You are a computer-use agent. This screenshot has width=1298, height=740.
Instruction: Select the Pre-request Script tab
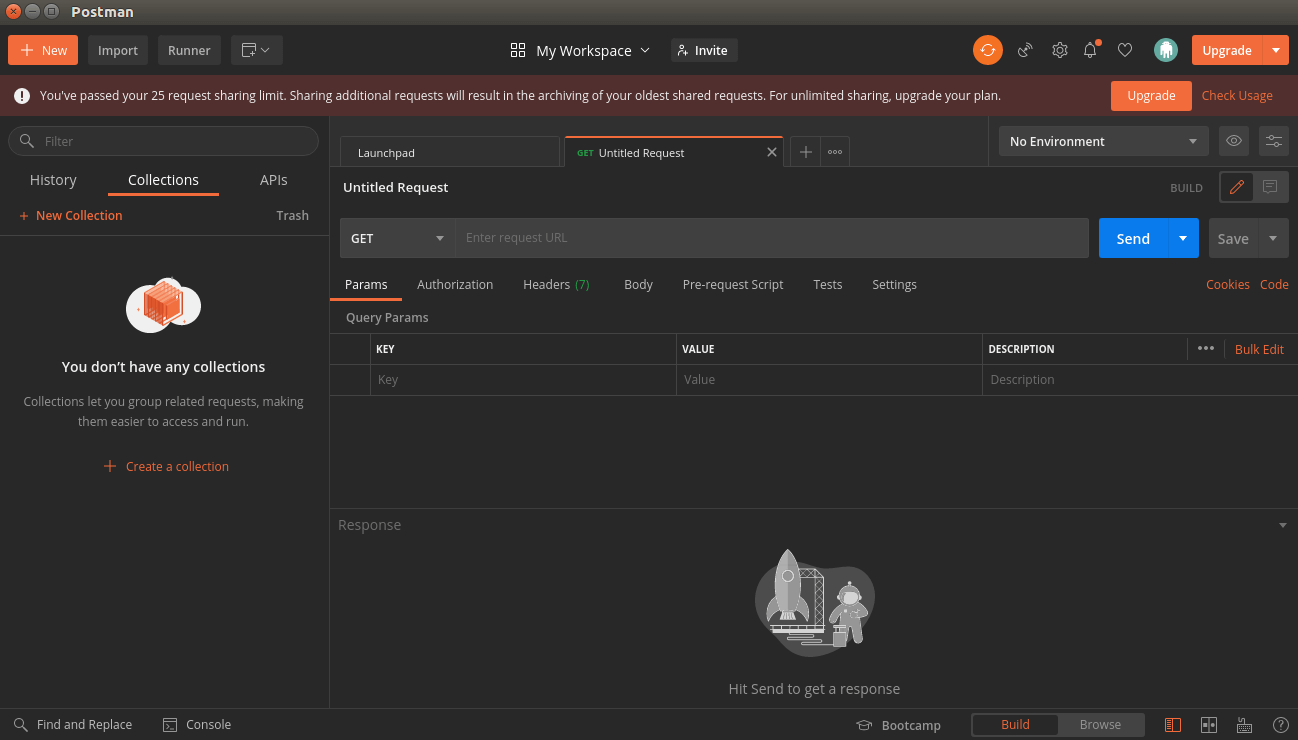[x=733, y=284]
